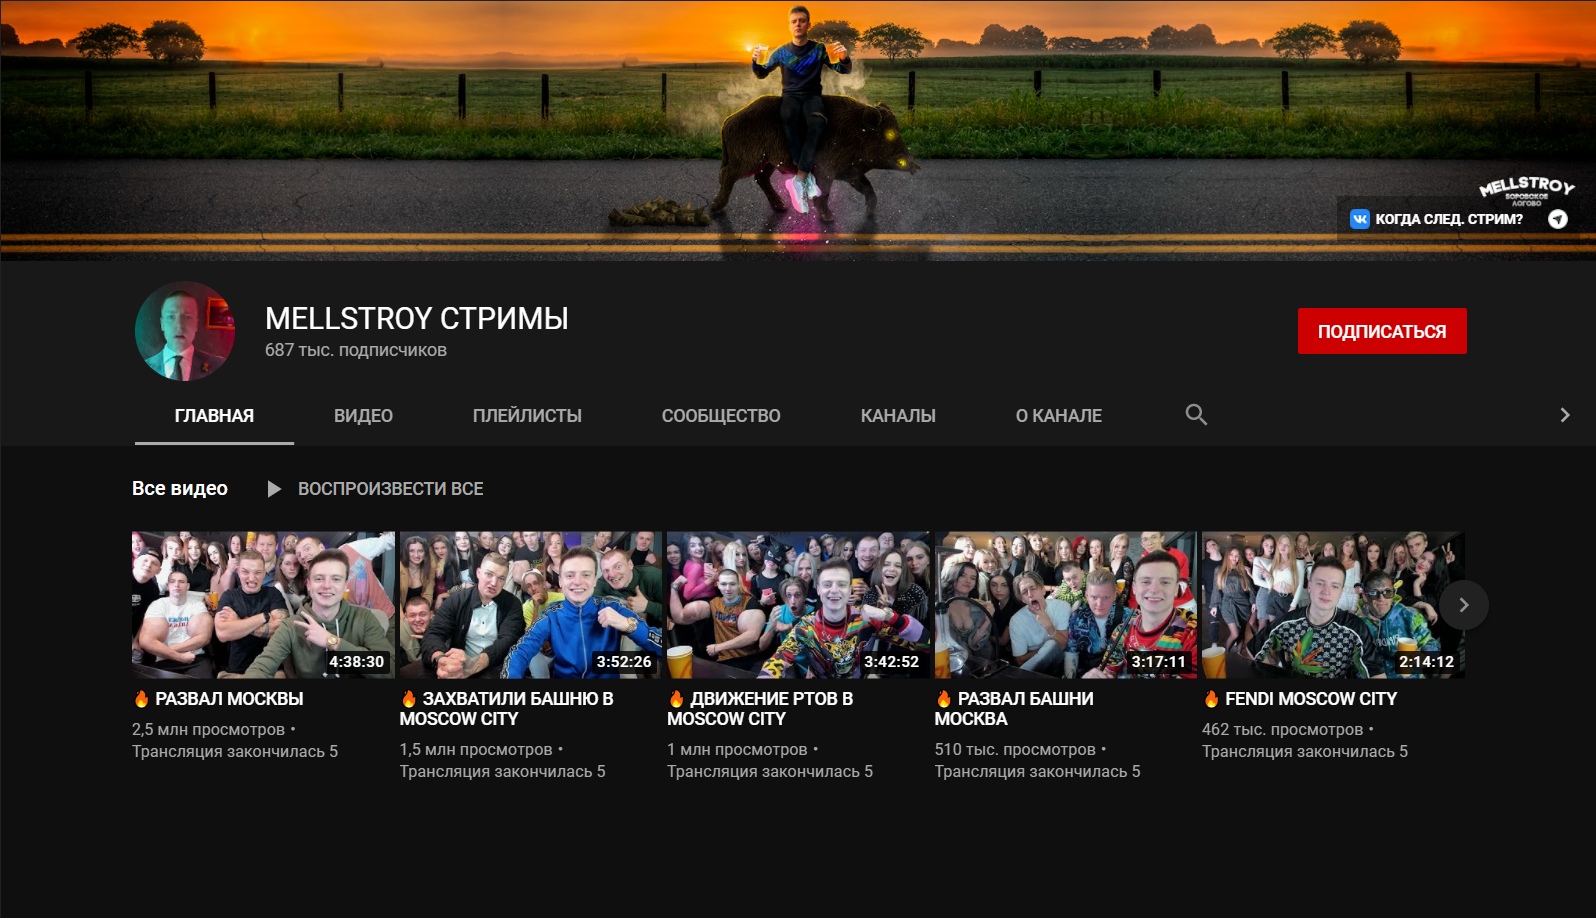Click the MELLSTROY channel avatar
Screen dimensions: 1596x918
pyautogui.click(x=185, y=331)
